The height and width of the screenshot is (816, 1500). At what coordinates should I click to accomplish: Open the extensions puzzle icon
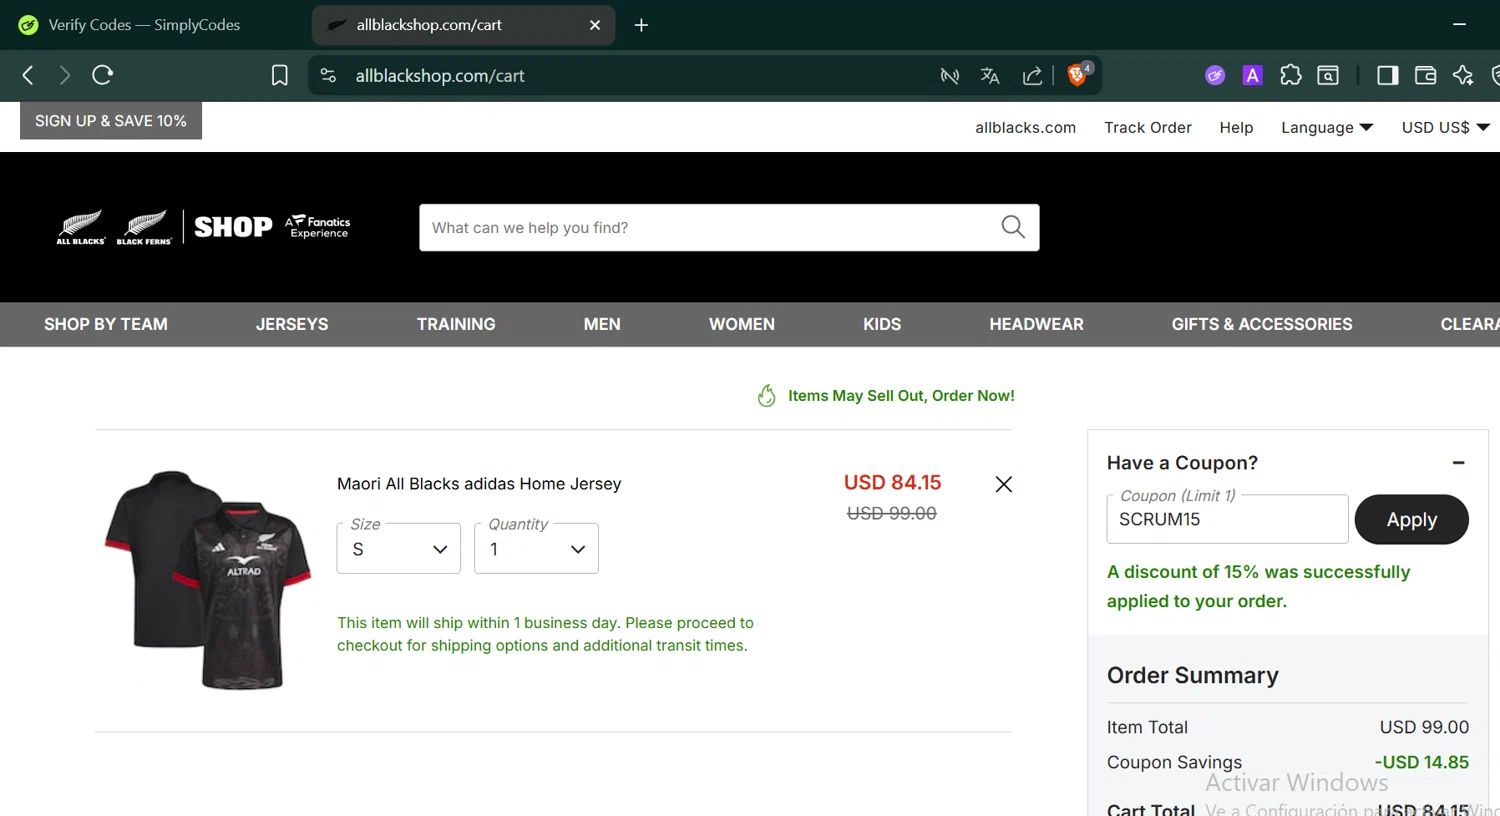[1291, 75]
